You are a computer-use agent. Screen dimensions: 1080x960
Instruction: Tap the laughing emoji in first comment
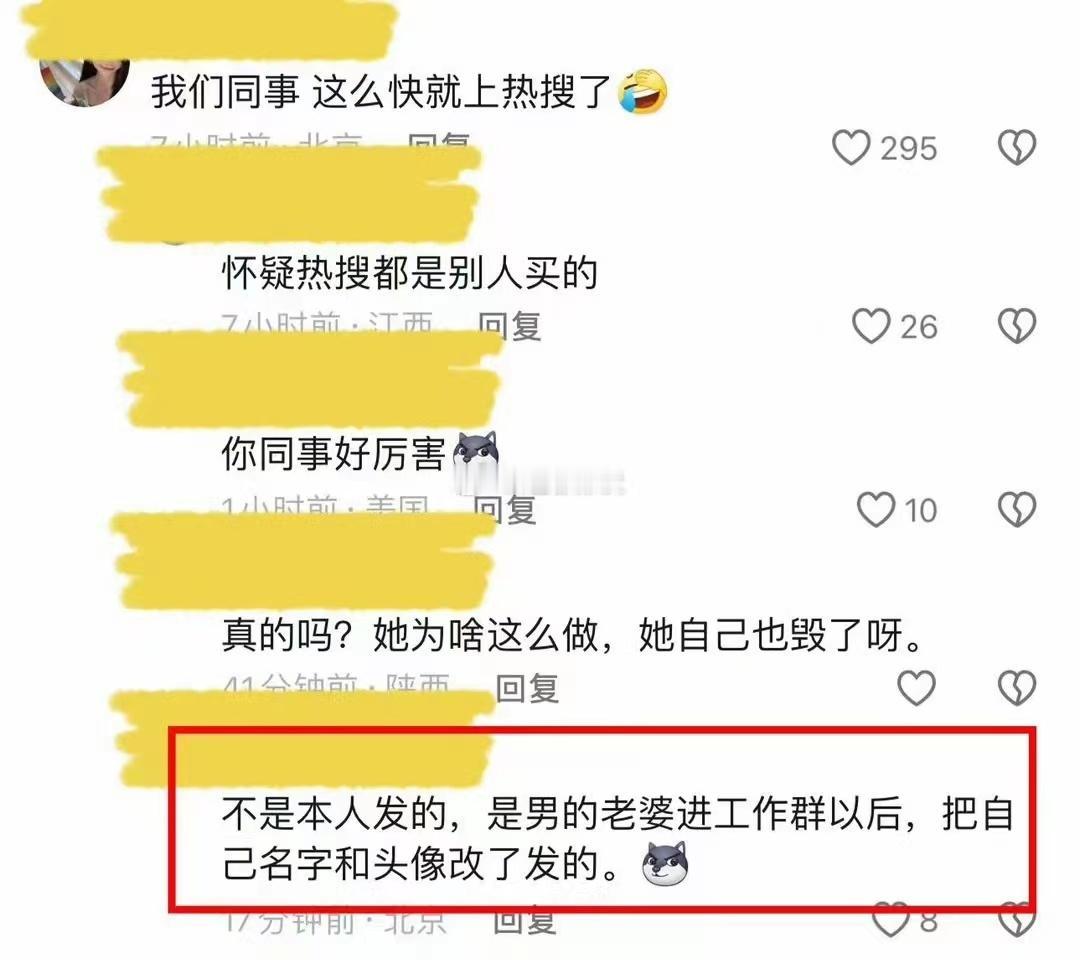click(x=643, y=92)
